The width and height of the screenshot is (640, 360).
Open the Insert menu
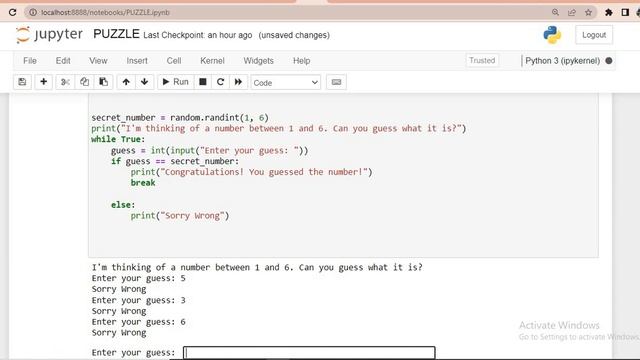click(137, 61)
